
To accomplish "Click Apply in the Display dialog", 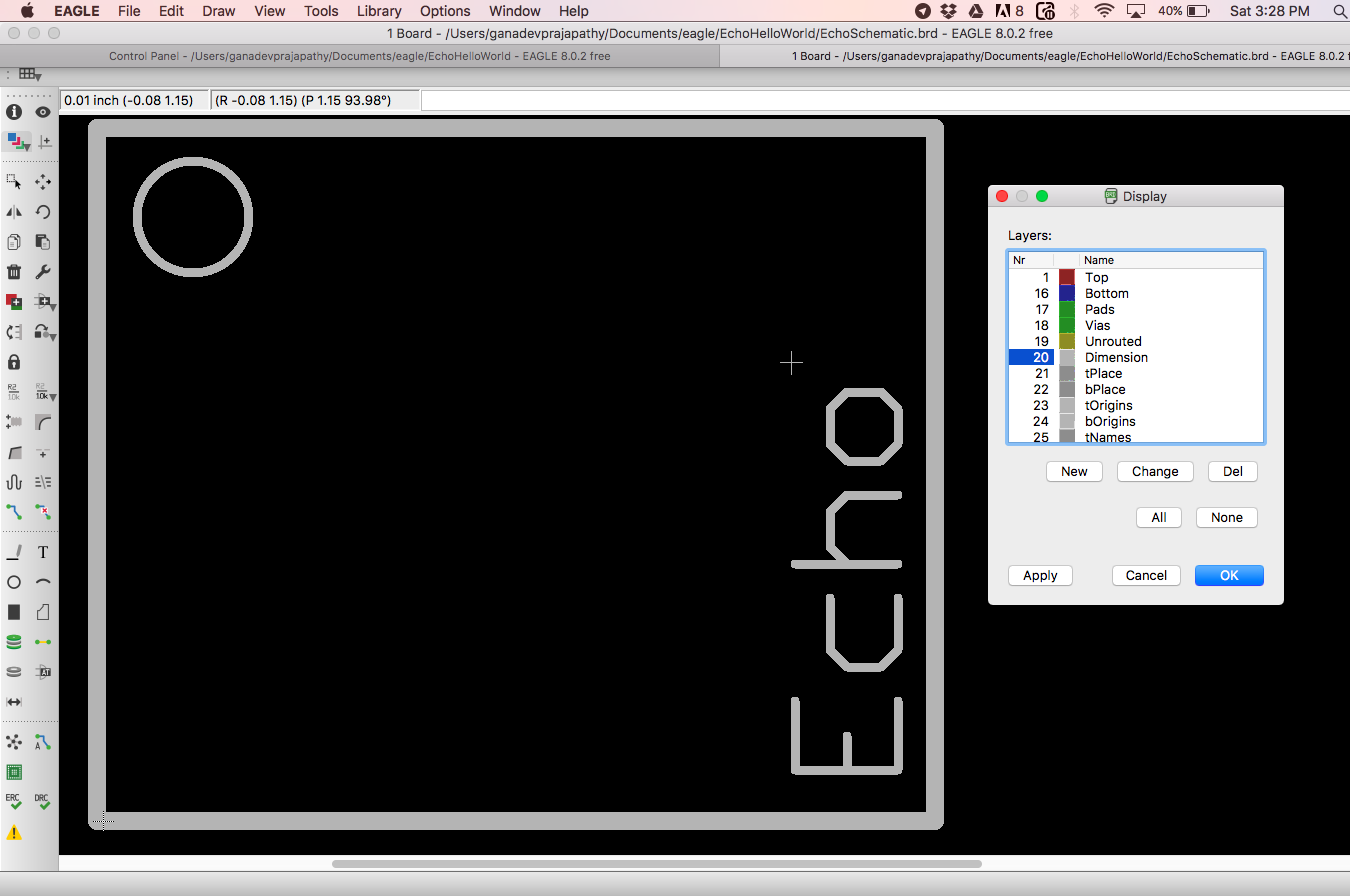I will [1040, 575].
